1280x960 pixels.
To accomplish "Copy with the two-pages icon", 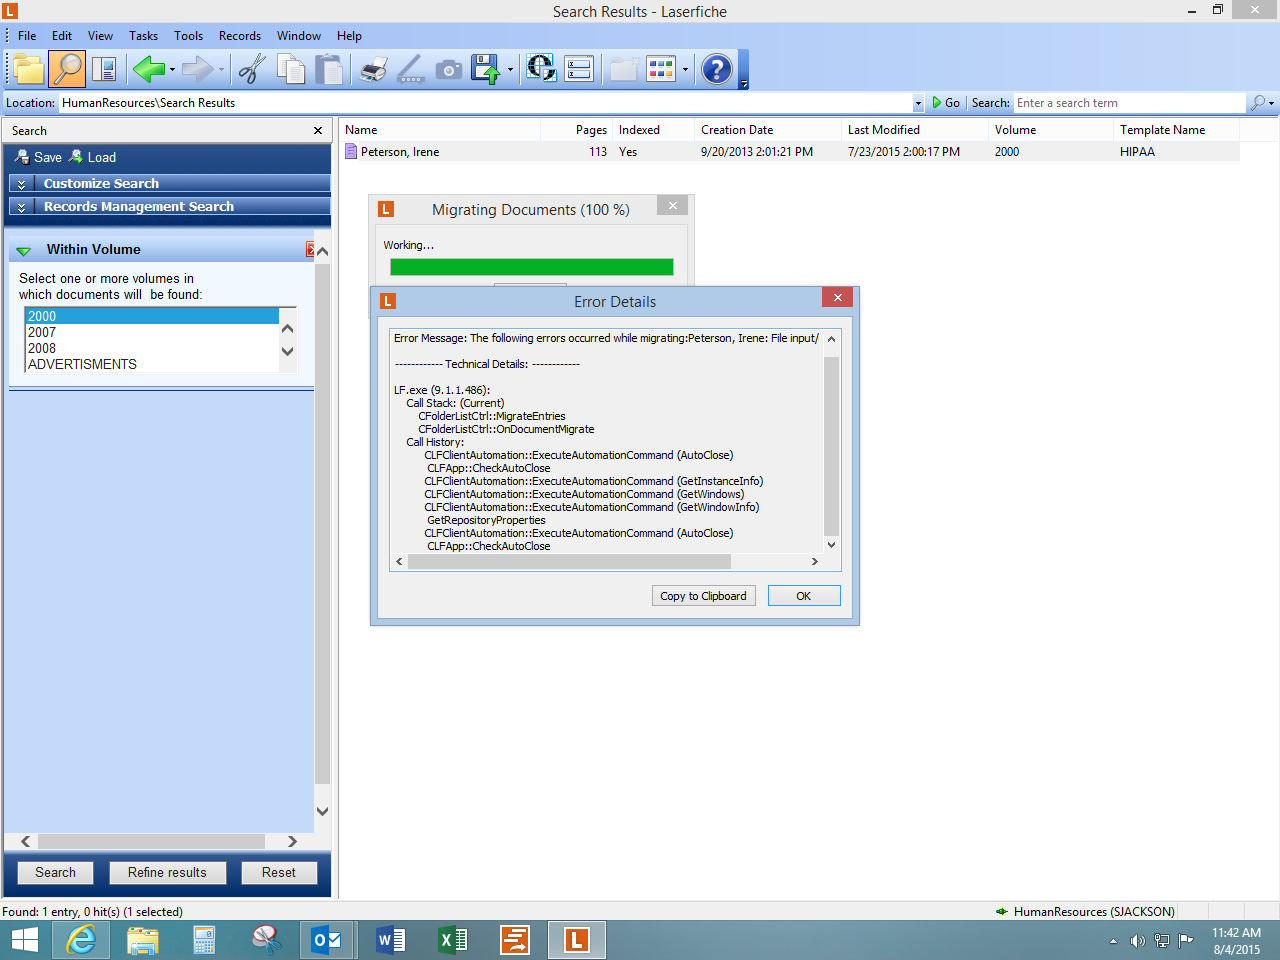I will [291, 69].
